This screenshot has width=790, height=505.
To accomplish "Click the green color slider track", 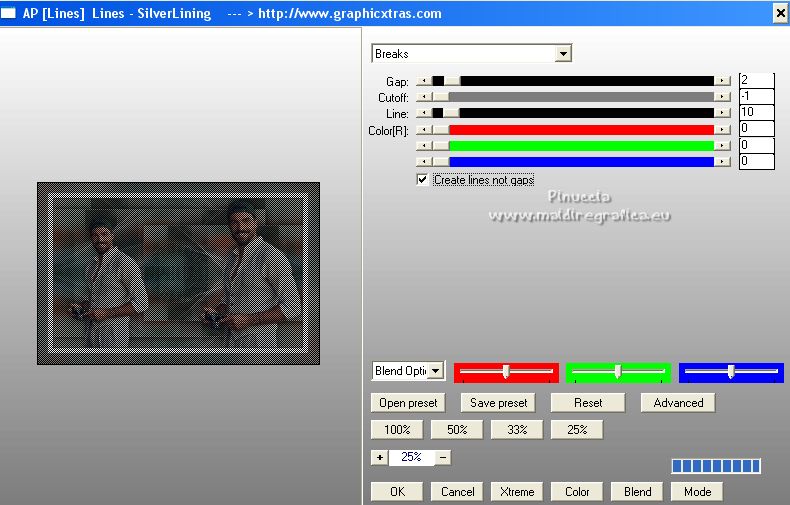I will [x=573, y=146].
